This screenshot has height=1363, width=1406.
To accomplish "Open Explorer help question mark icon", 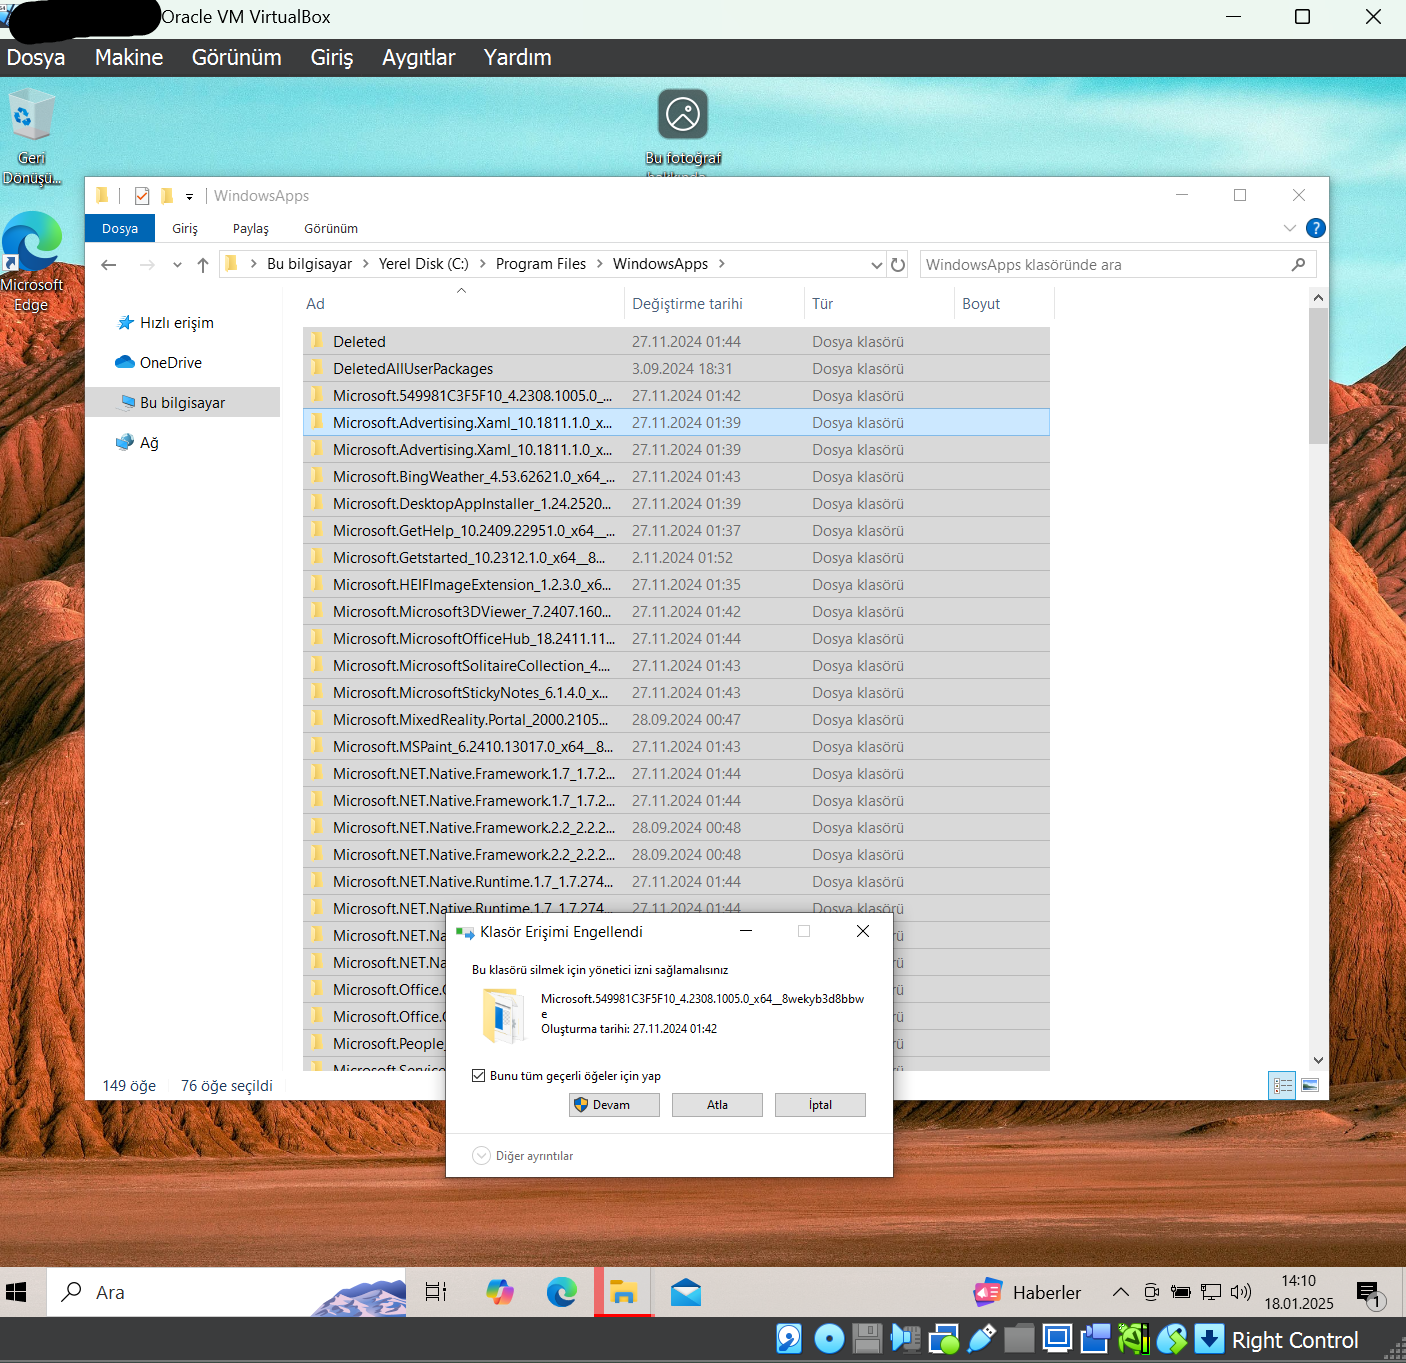I will point(1316,228).
